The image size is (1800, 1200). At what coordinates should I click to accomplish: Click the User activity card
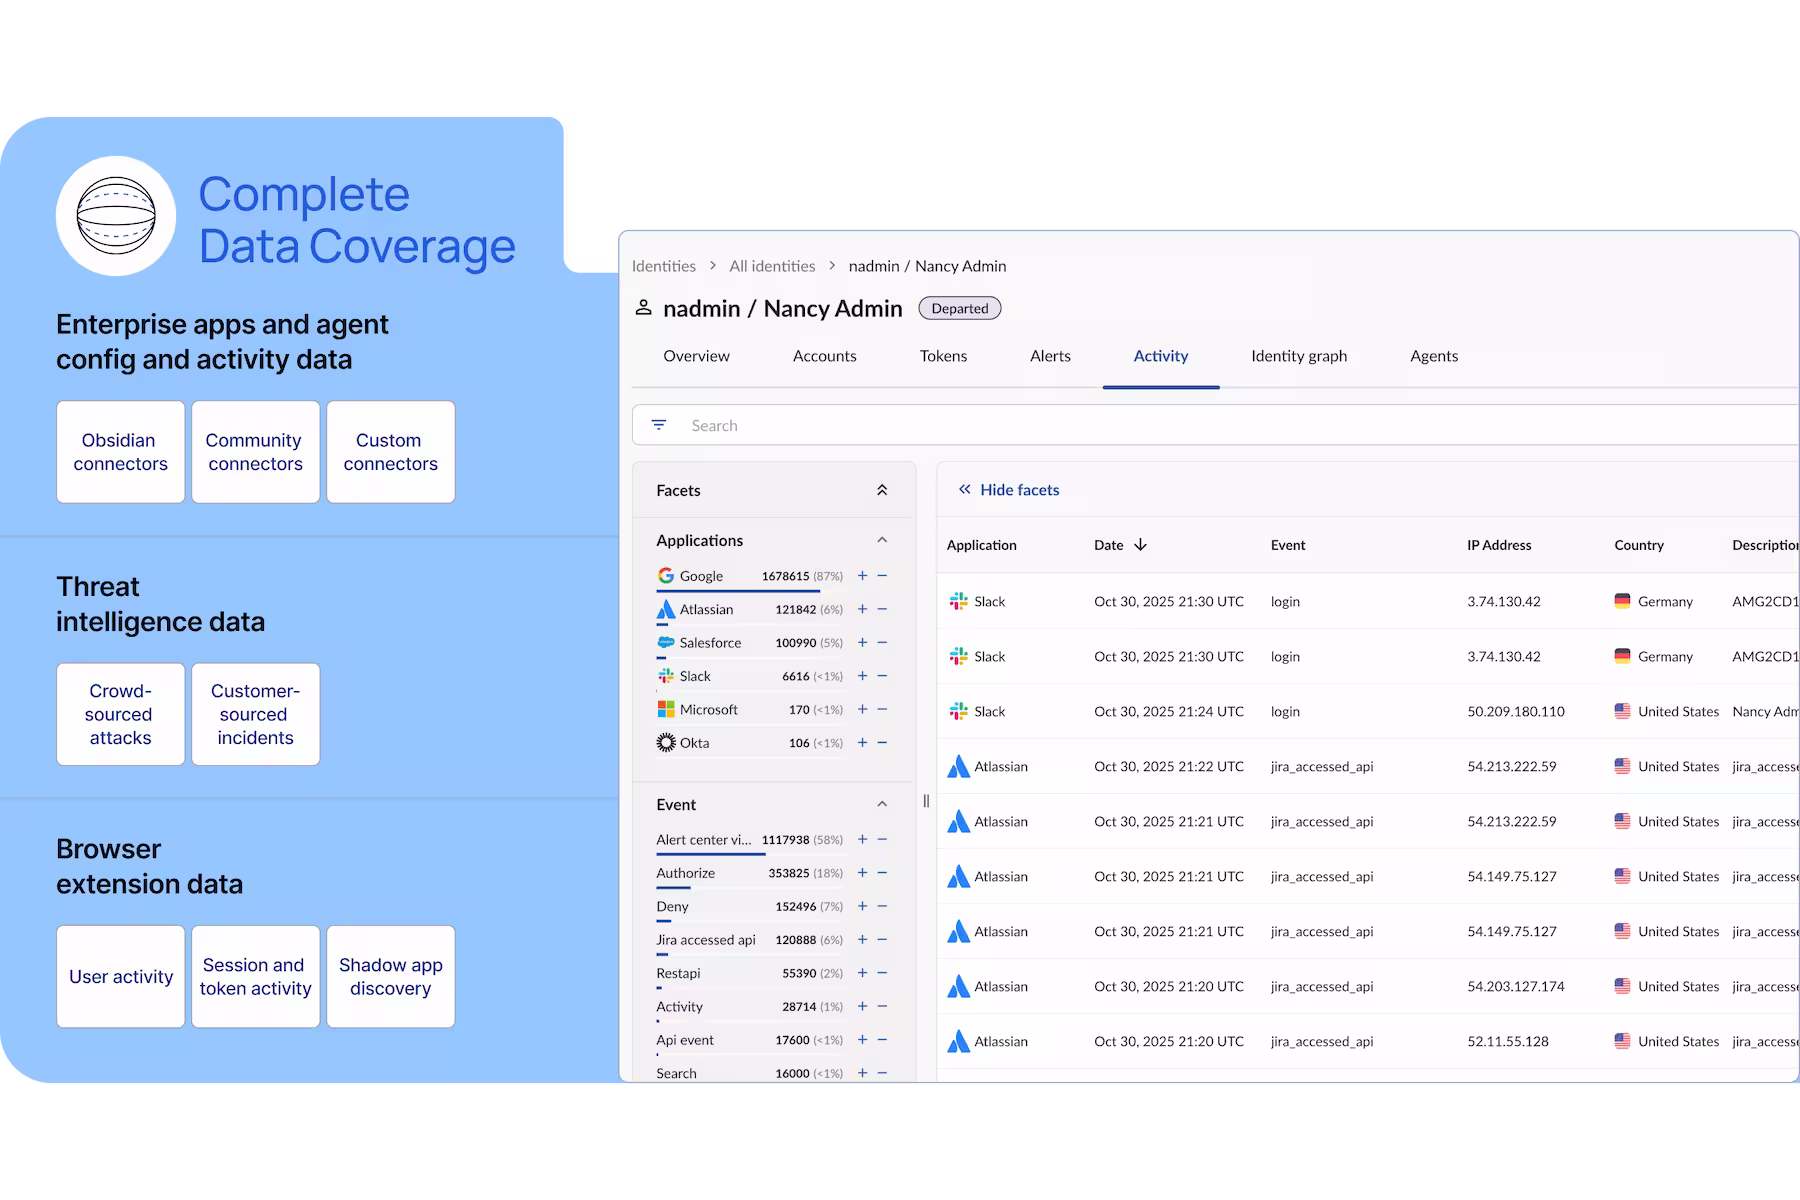[120, 976]
